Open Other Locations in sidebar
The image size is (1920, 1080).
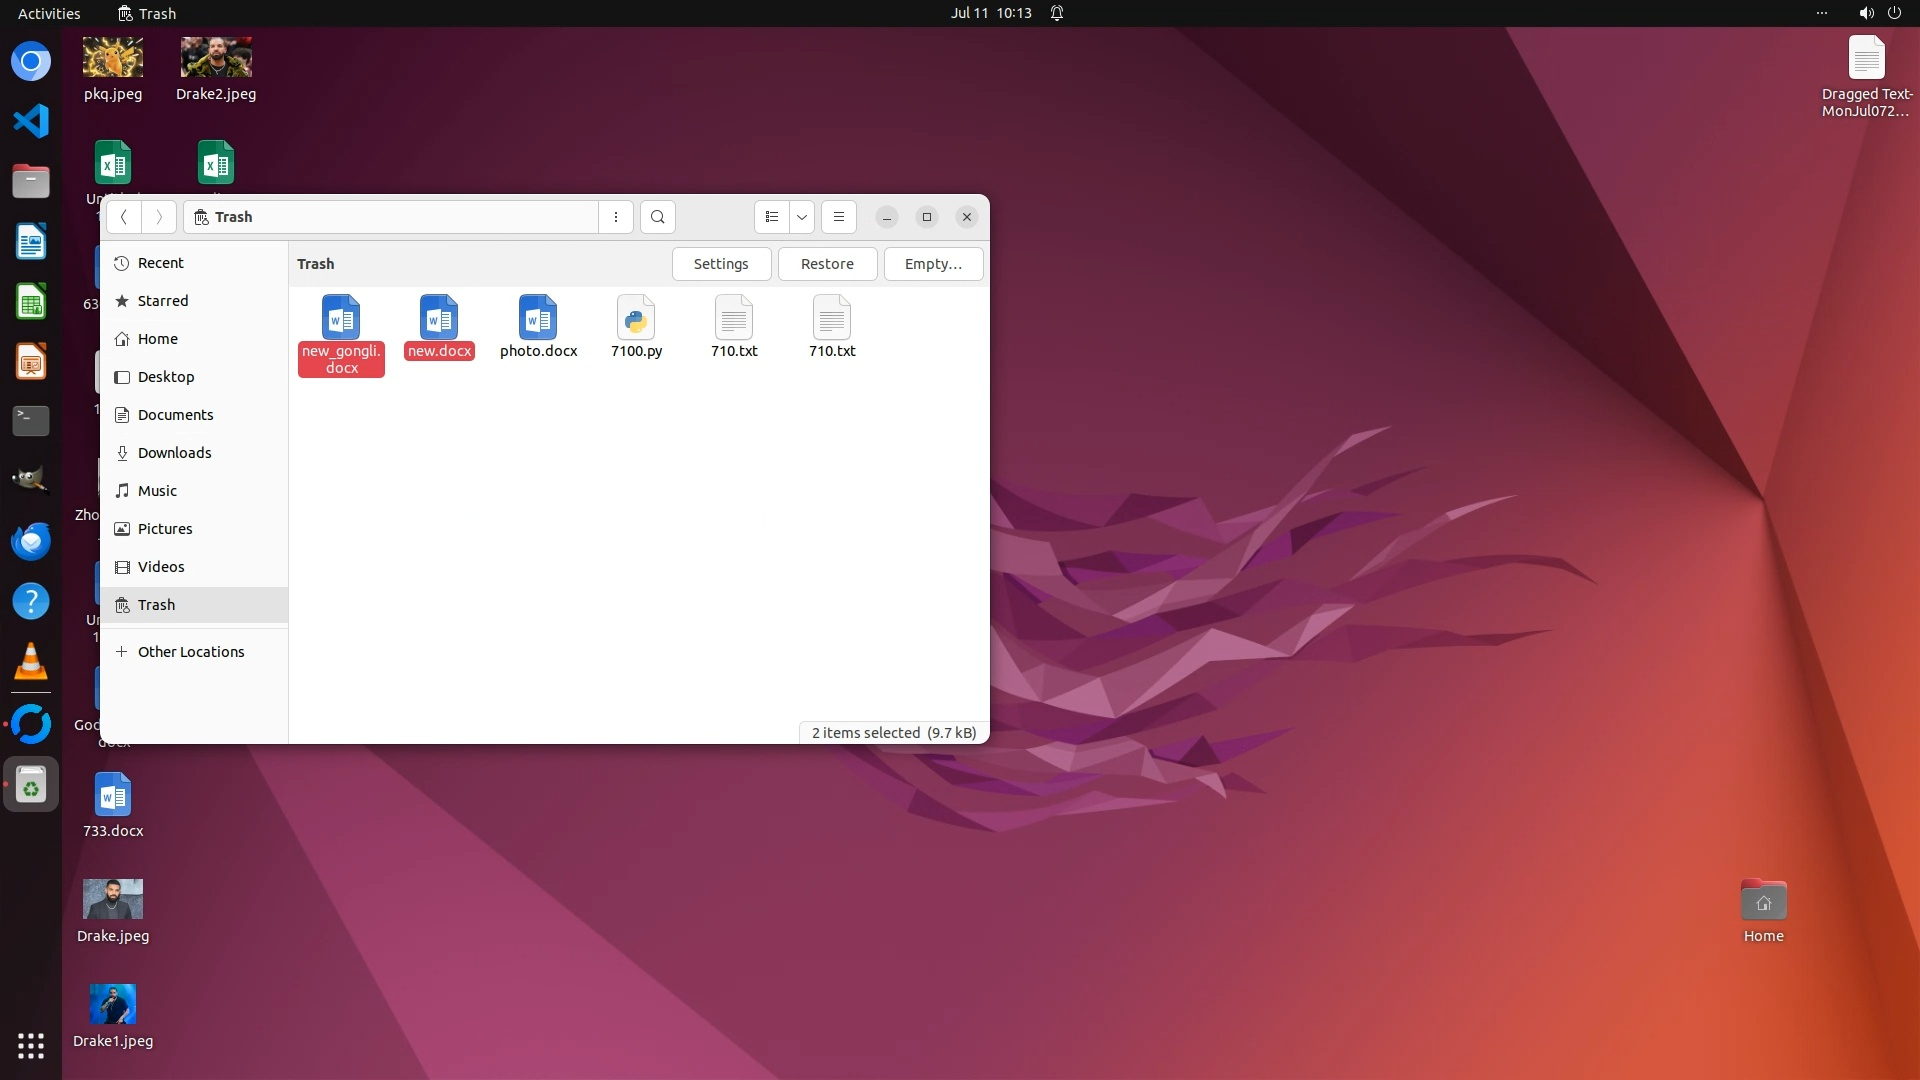[x=190, y=652]
